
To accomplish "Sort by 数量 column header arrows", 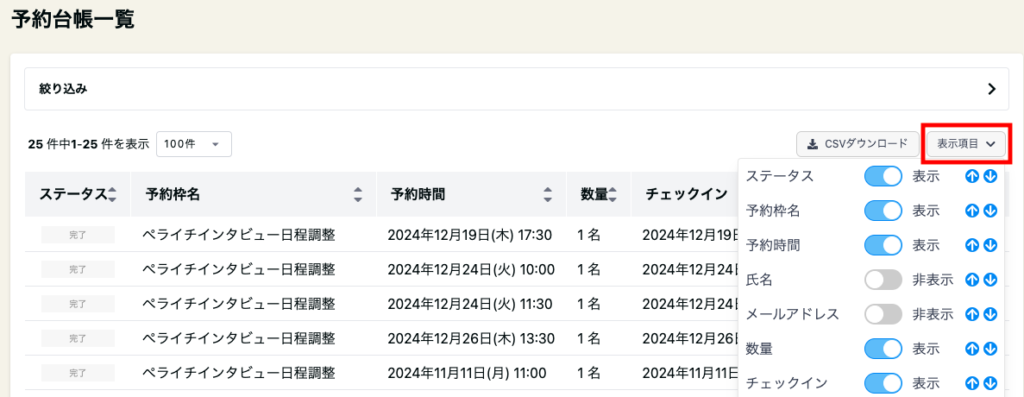I will pos(613,194).
